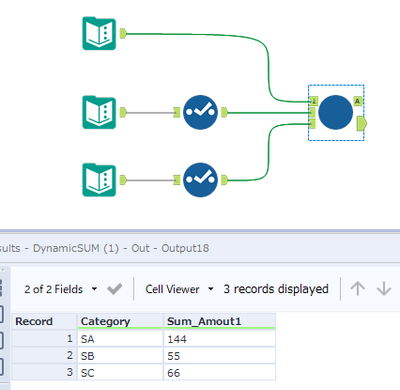Viewport: 400px width, 390px height.
Task: Click the up arrow for previous record
Action: (x=358, y=288)
